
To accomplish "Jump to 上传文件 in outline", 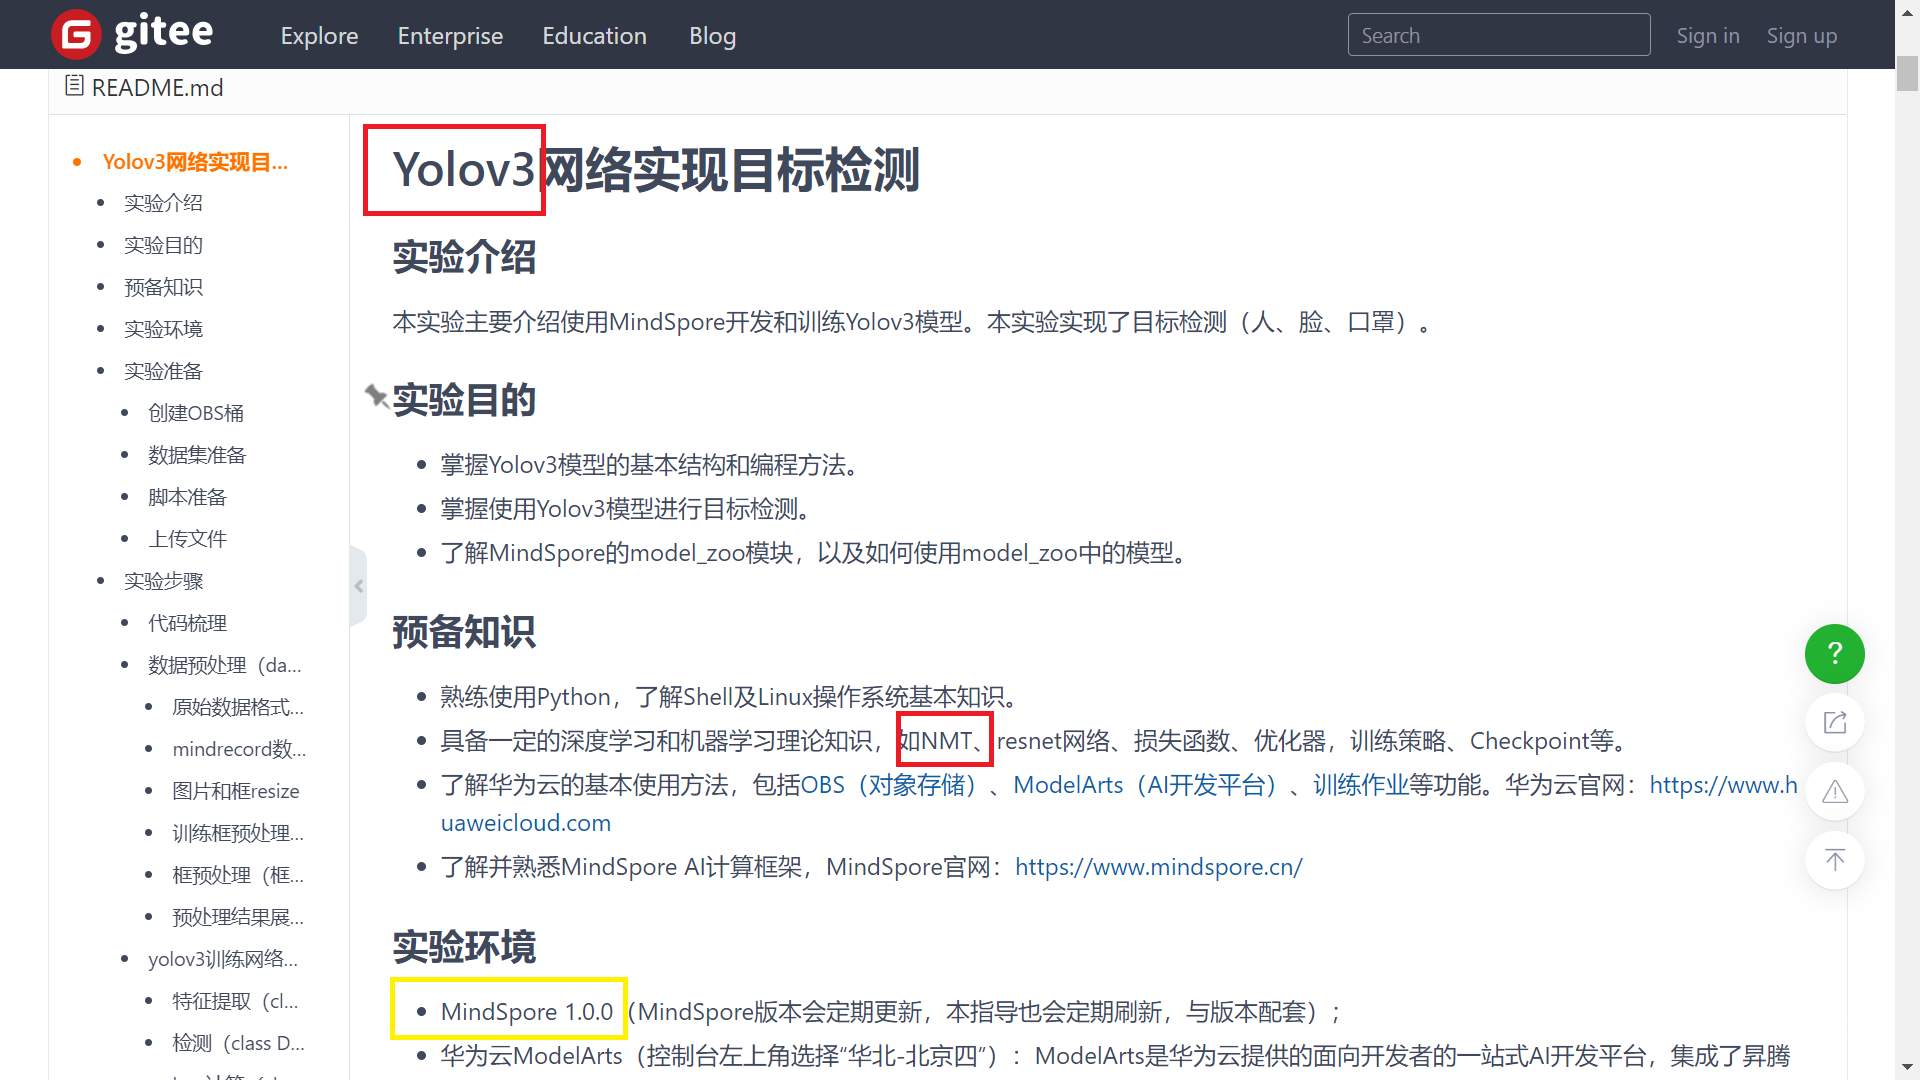I will pos(187,540).
